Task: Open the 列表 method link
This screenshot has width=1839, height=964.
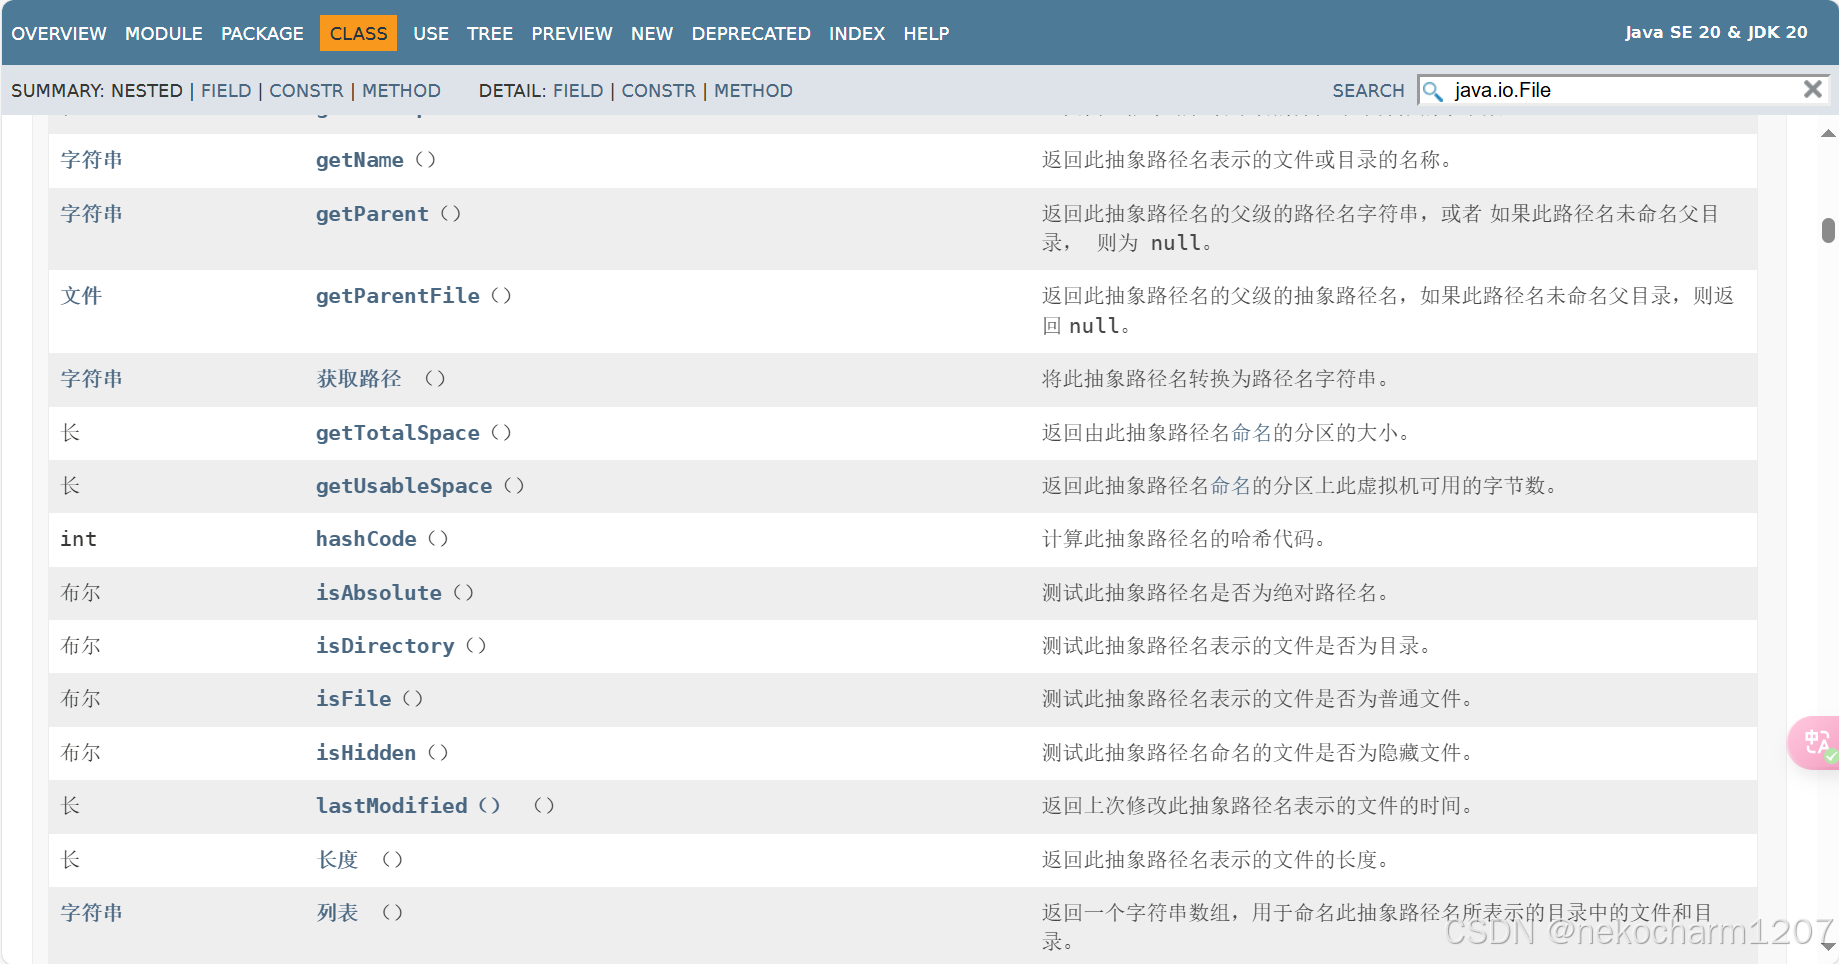Action: click(x=338, y=913)
